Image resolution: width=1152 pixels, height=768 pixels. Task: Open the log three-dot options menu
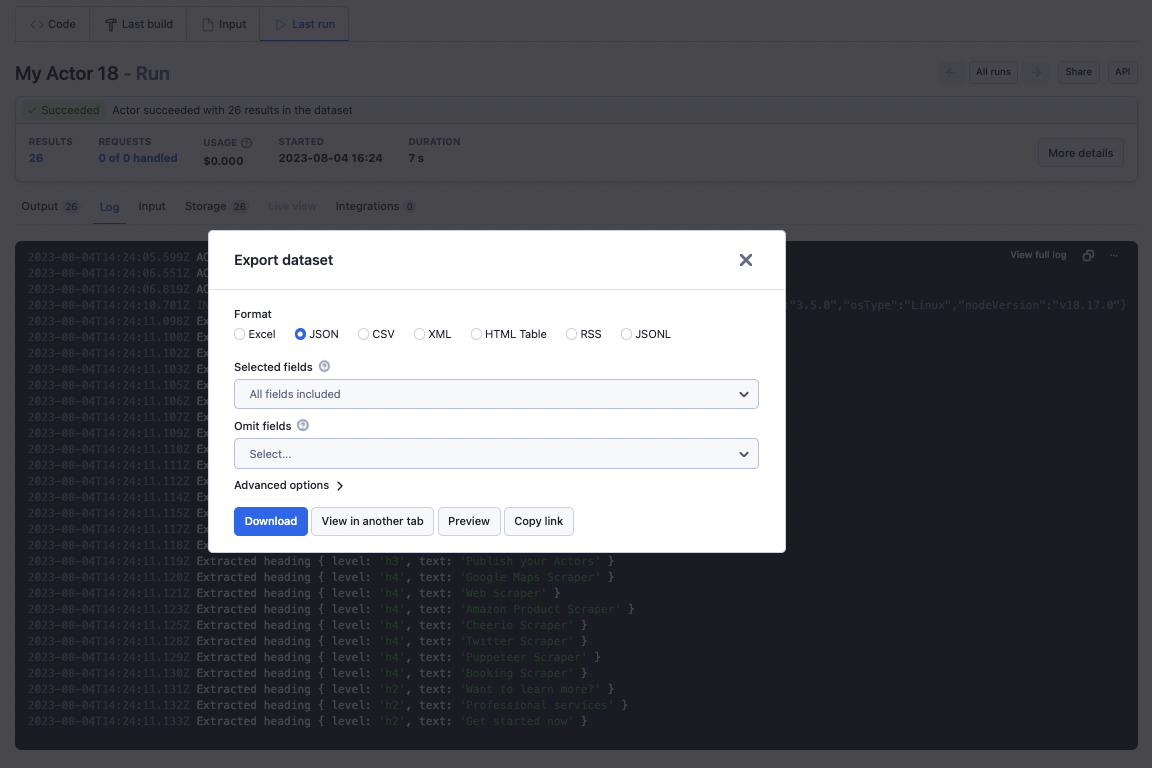click(x=1114, y=255)
